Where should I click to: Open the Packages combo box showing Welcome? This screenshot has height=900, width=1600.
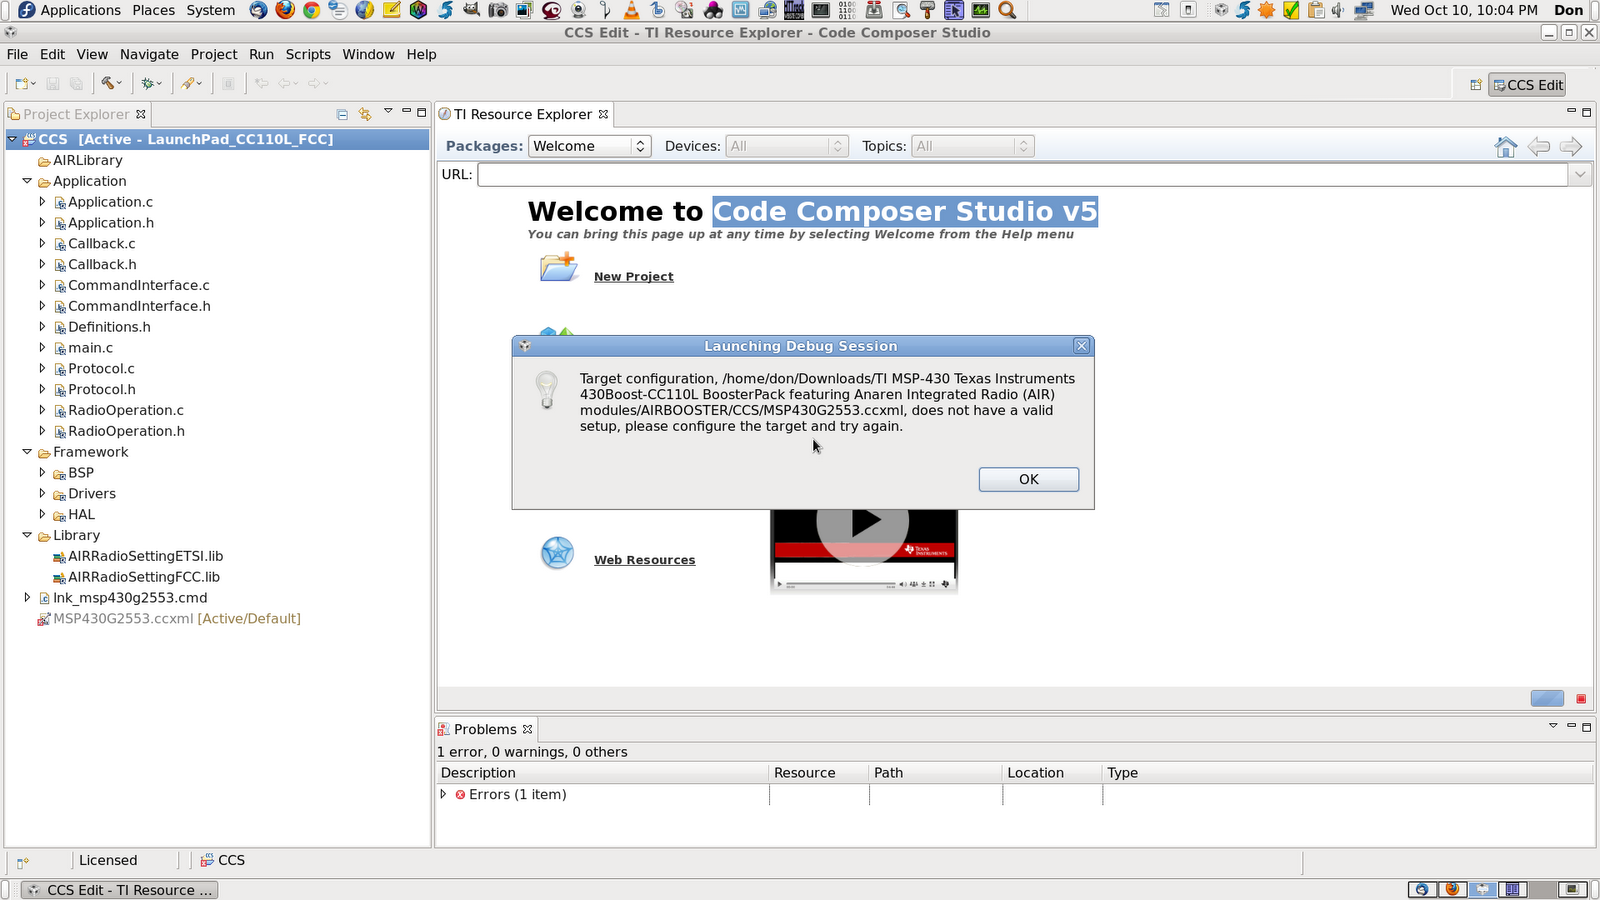590,146
